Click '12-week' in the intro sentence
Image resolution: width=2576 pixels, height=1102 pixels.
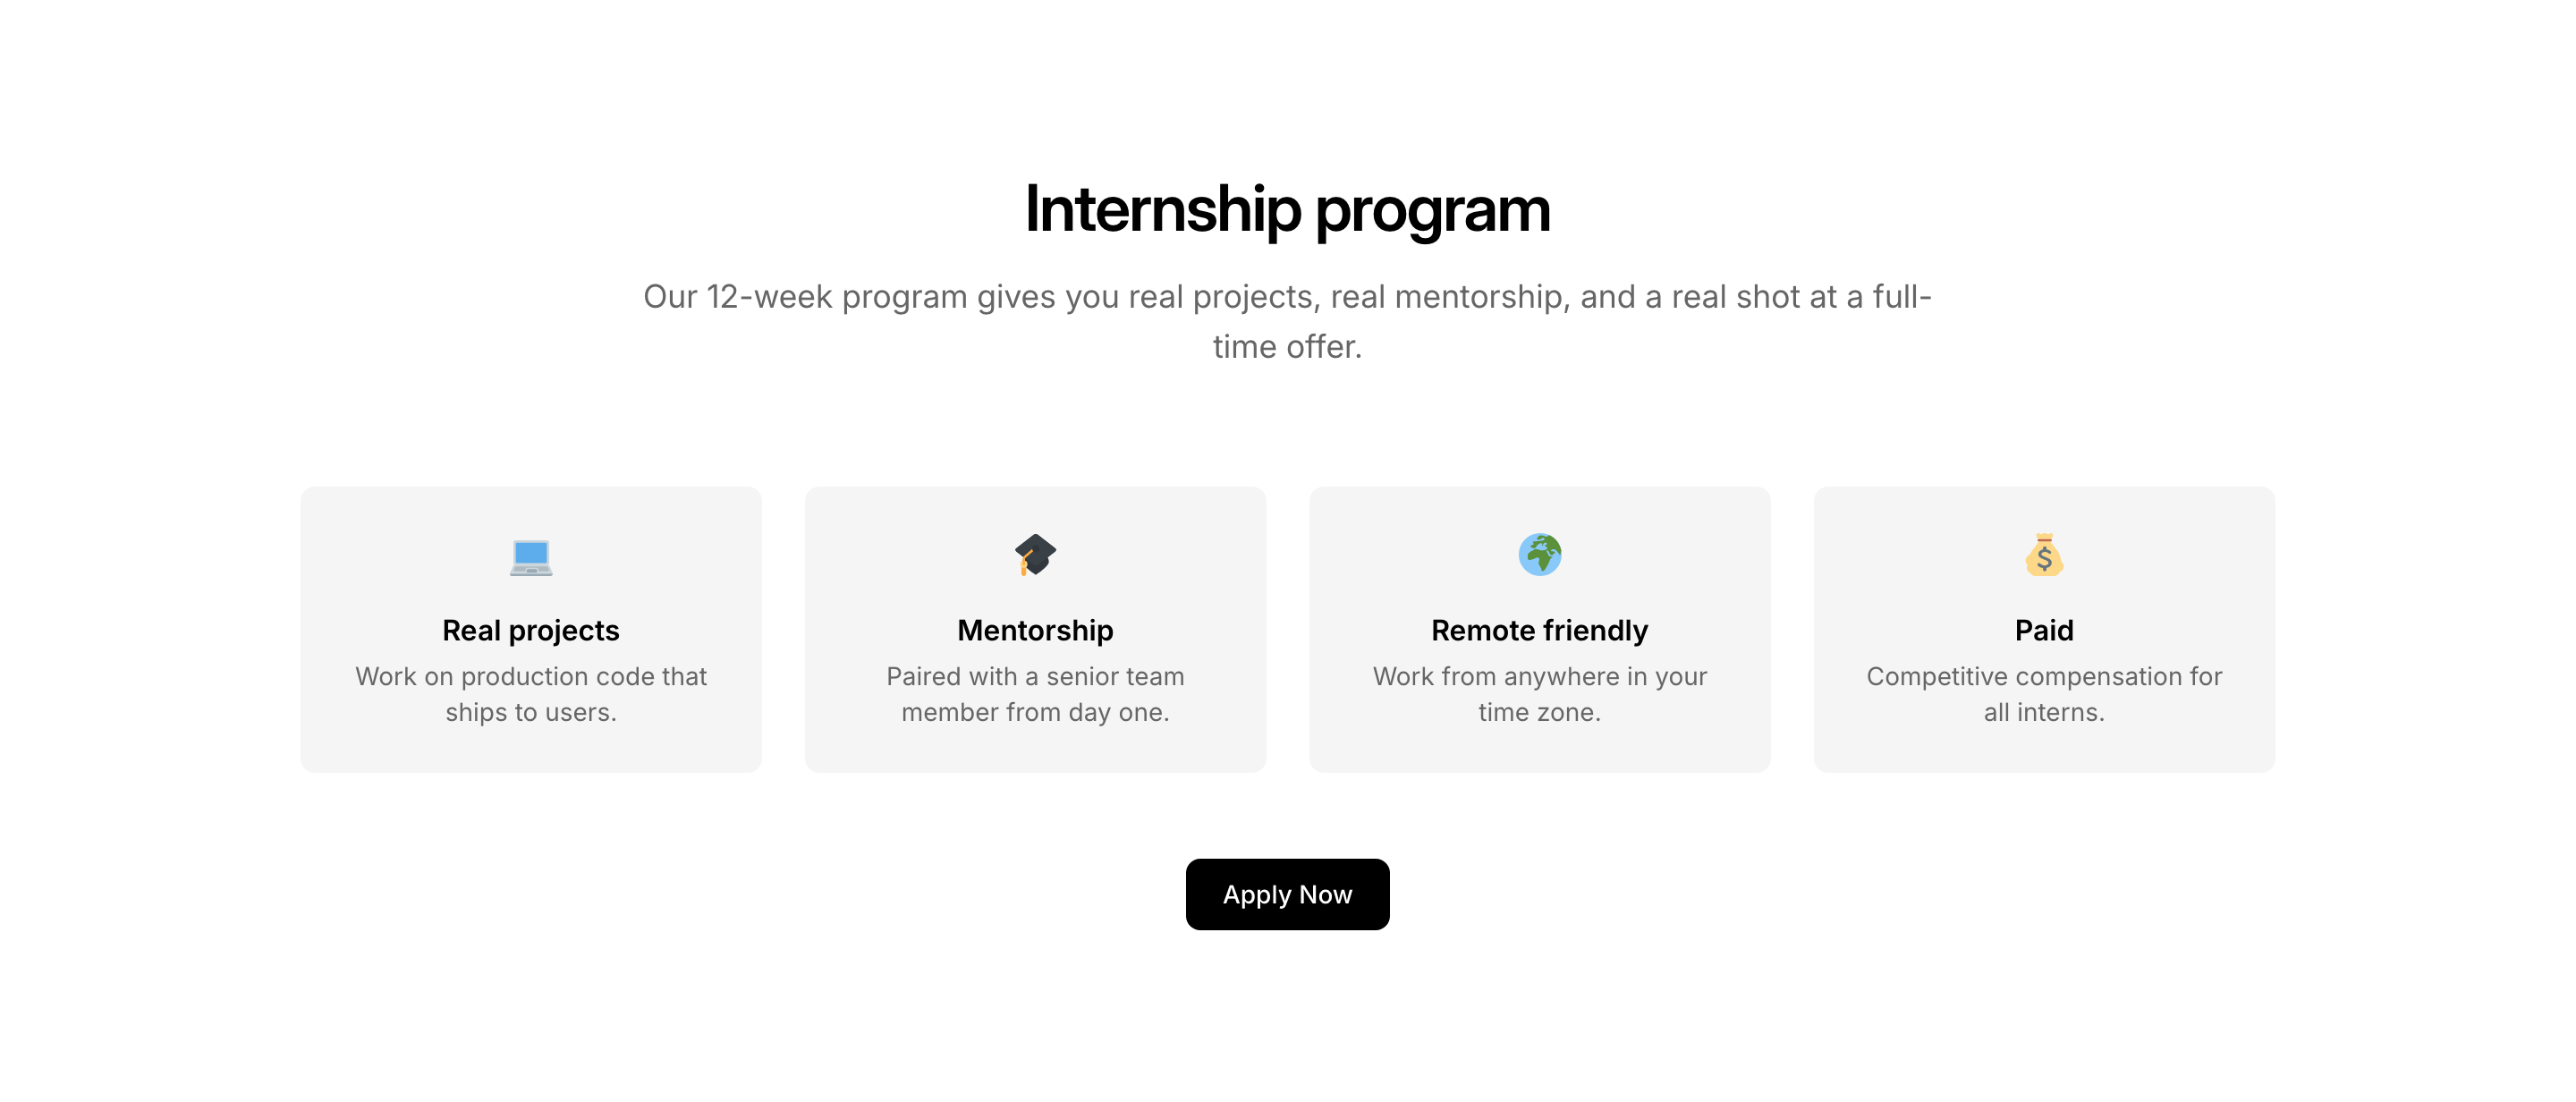769,297
